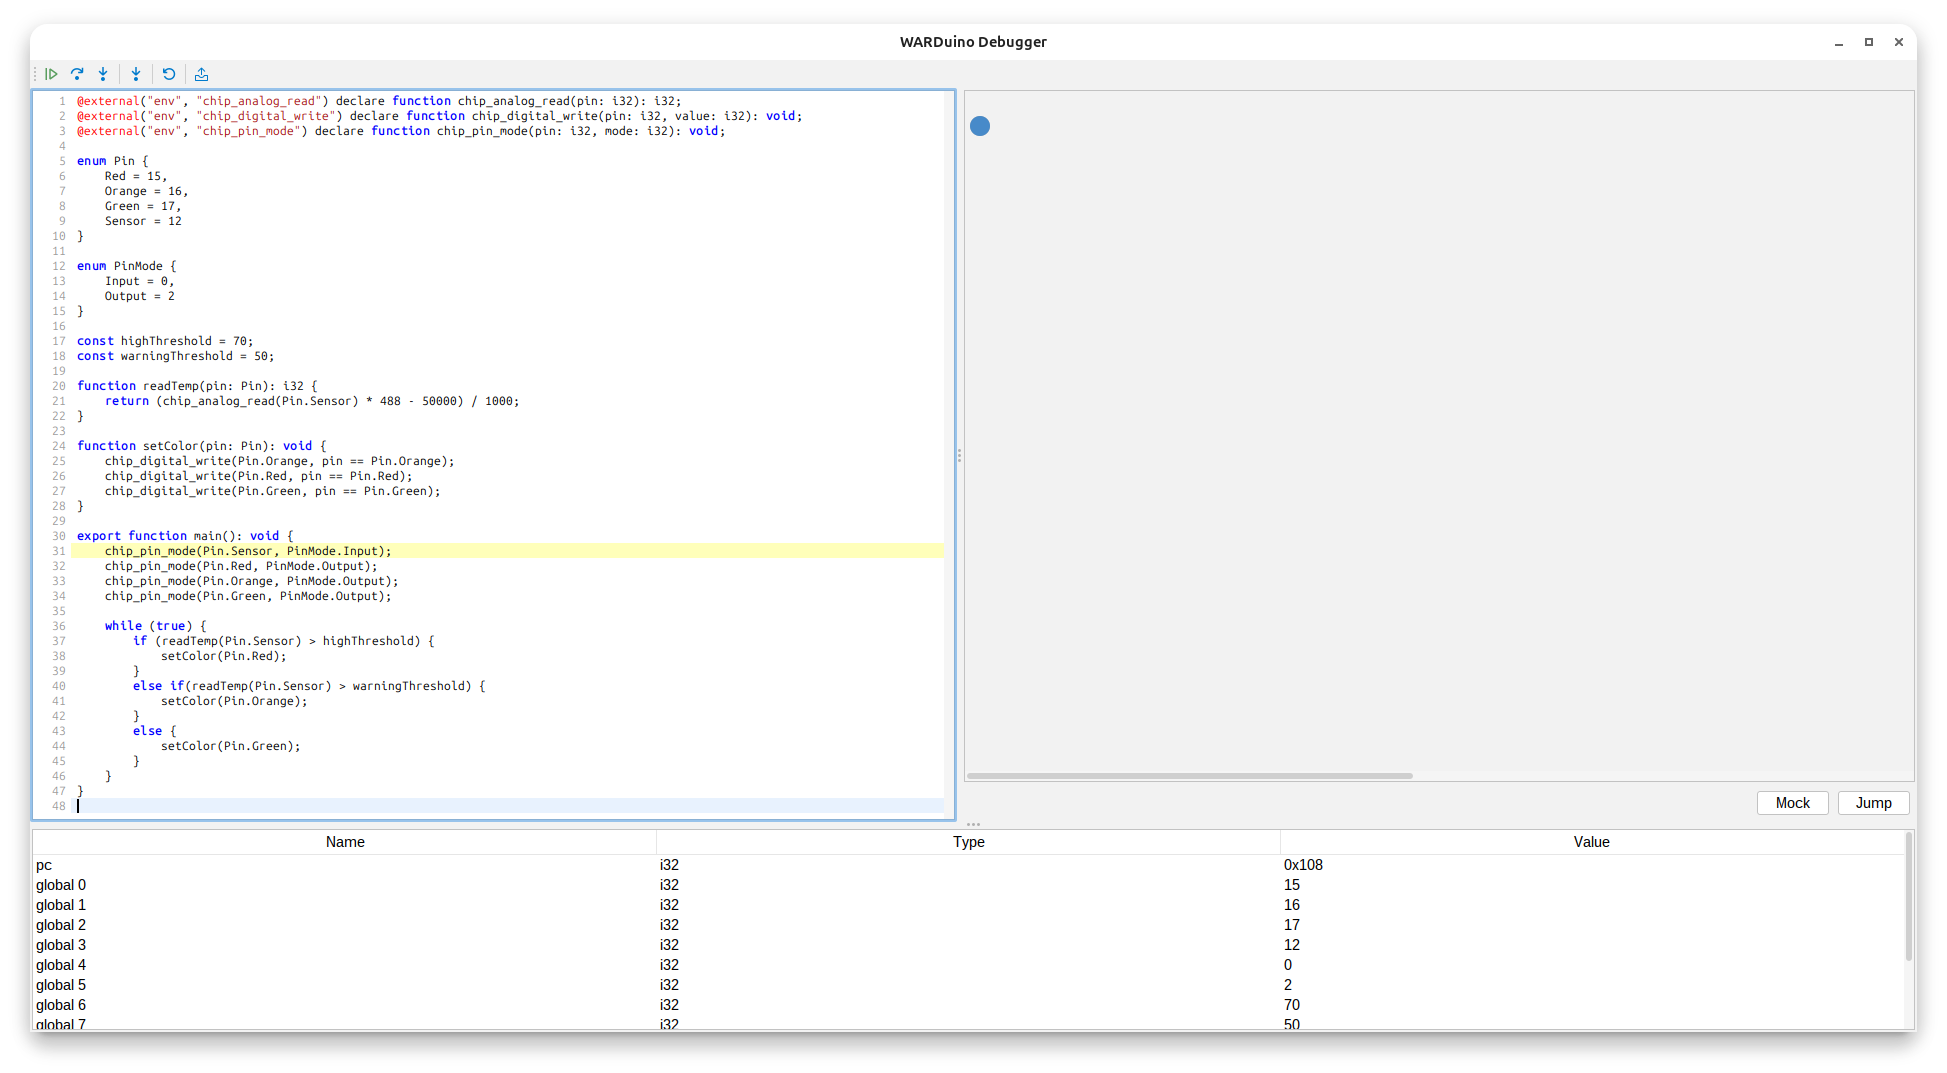Maximize the WARDuino Debugger window
This screenshot has width=1947, height=1073.
(x=1868, y=42)
